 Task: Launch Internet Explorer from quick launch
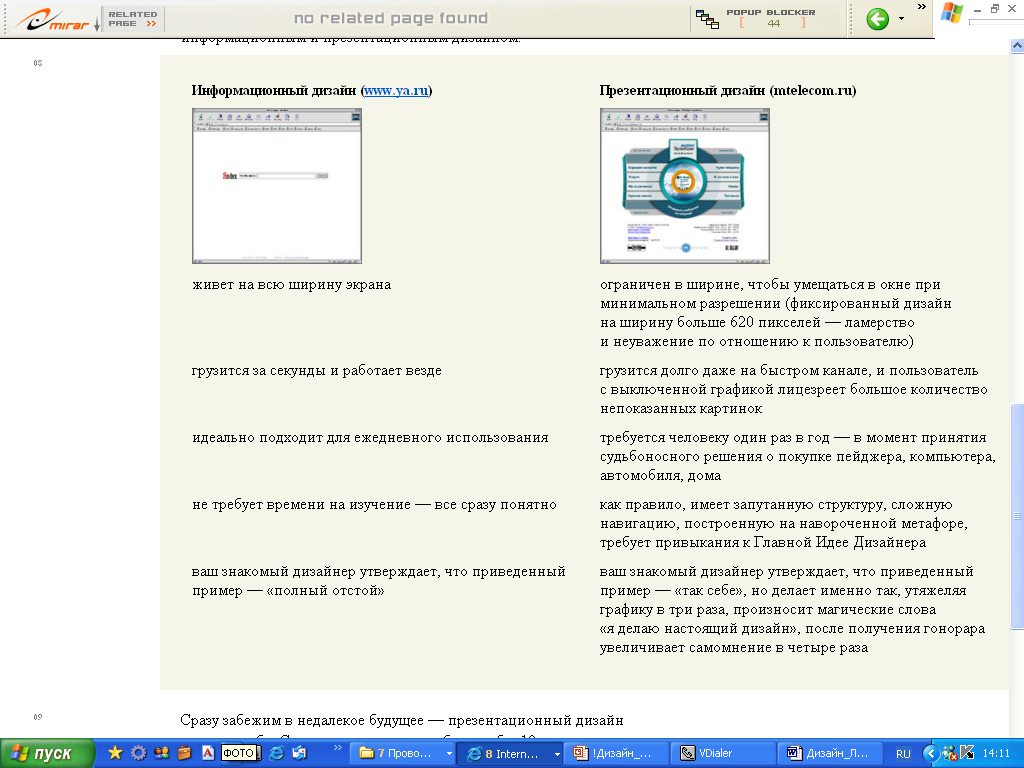(x=277, y=753)
